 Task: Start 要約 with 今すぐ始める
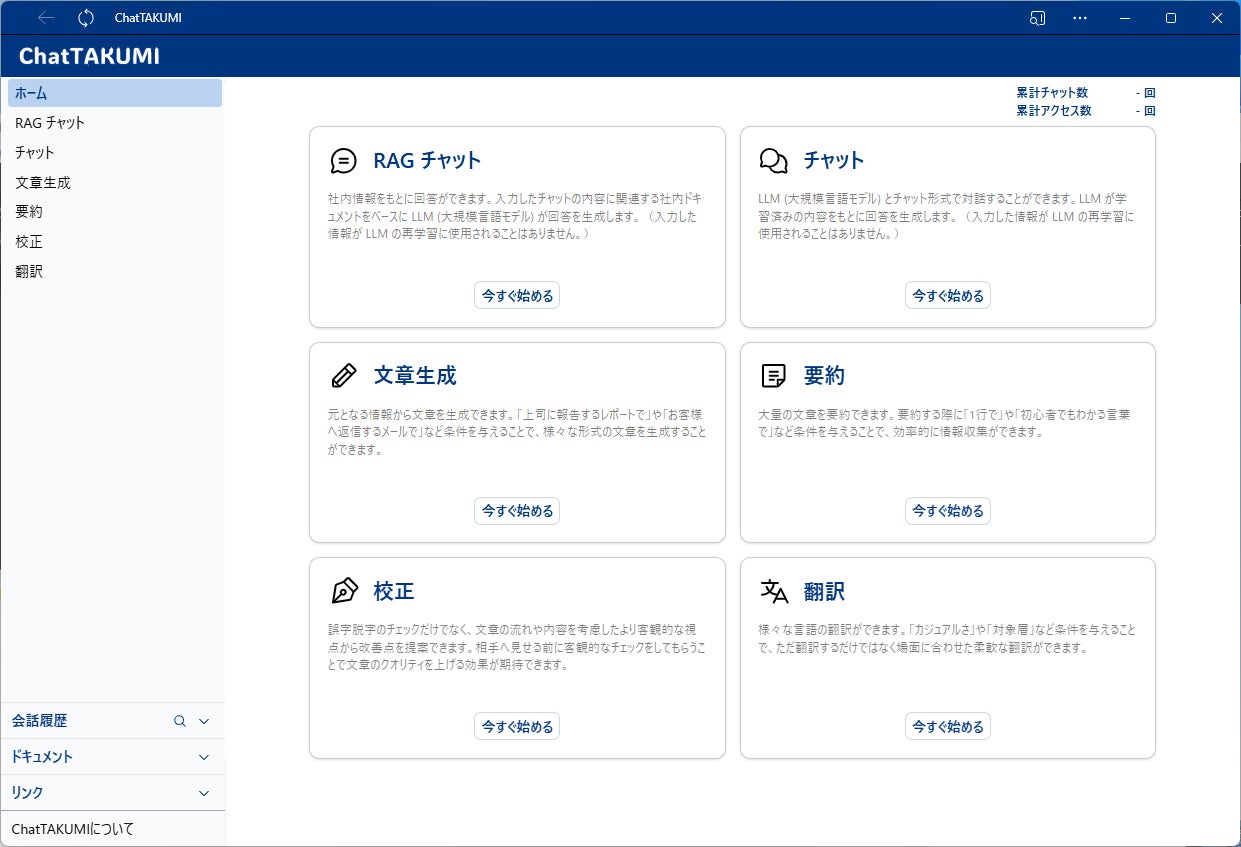click(x=948, y=511)
